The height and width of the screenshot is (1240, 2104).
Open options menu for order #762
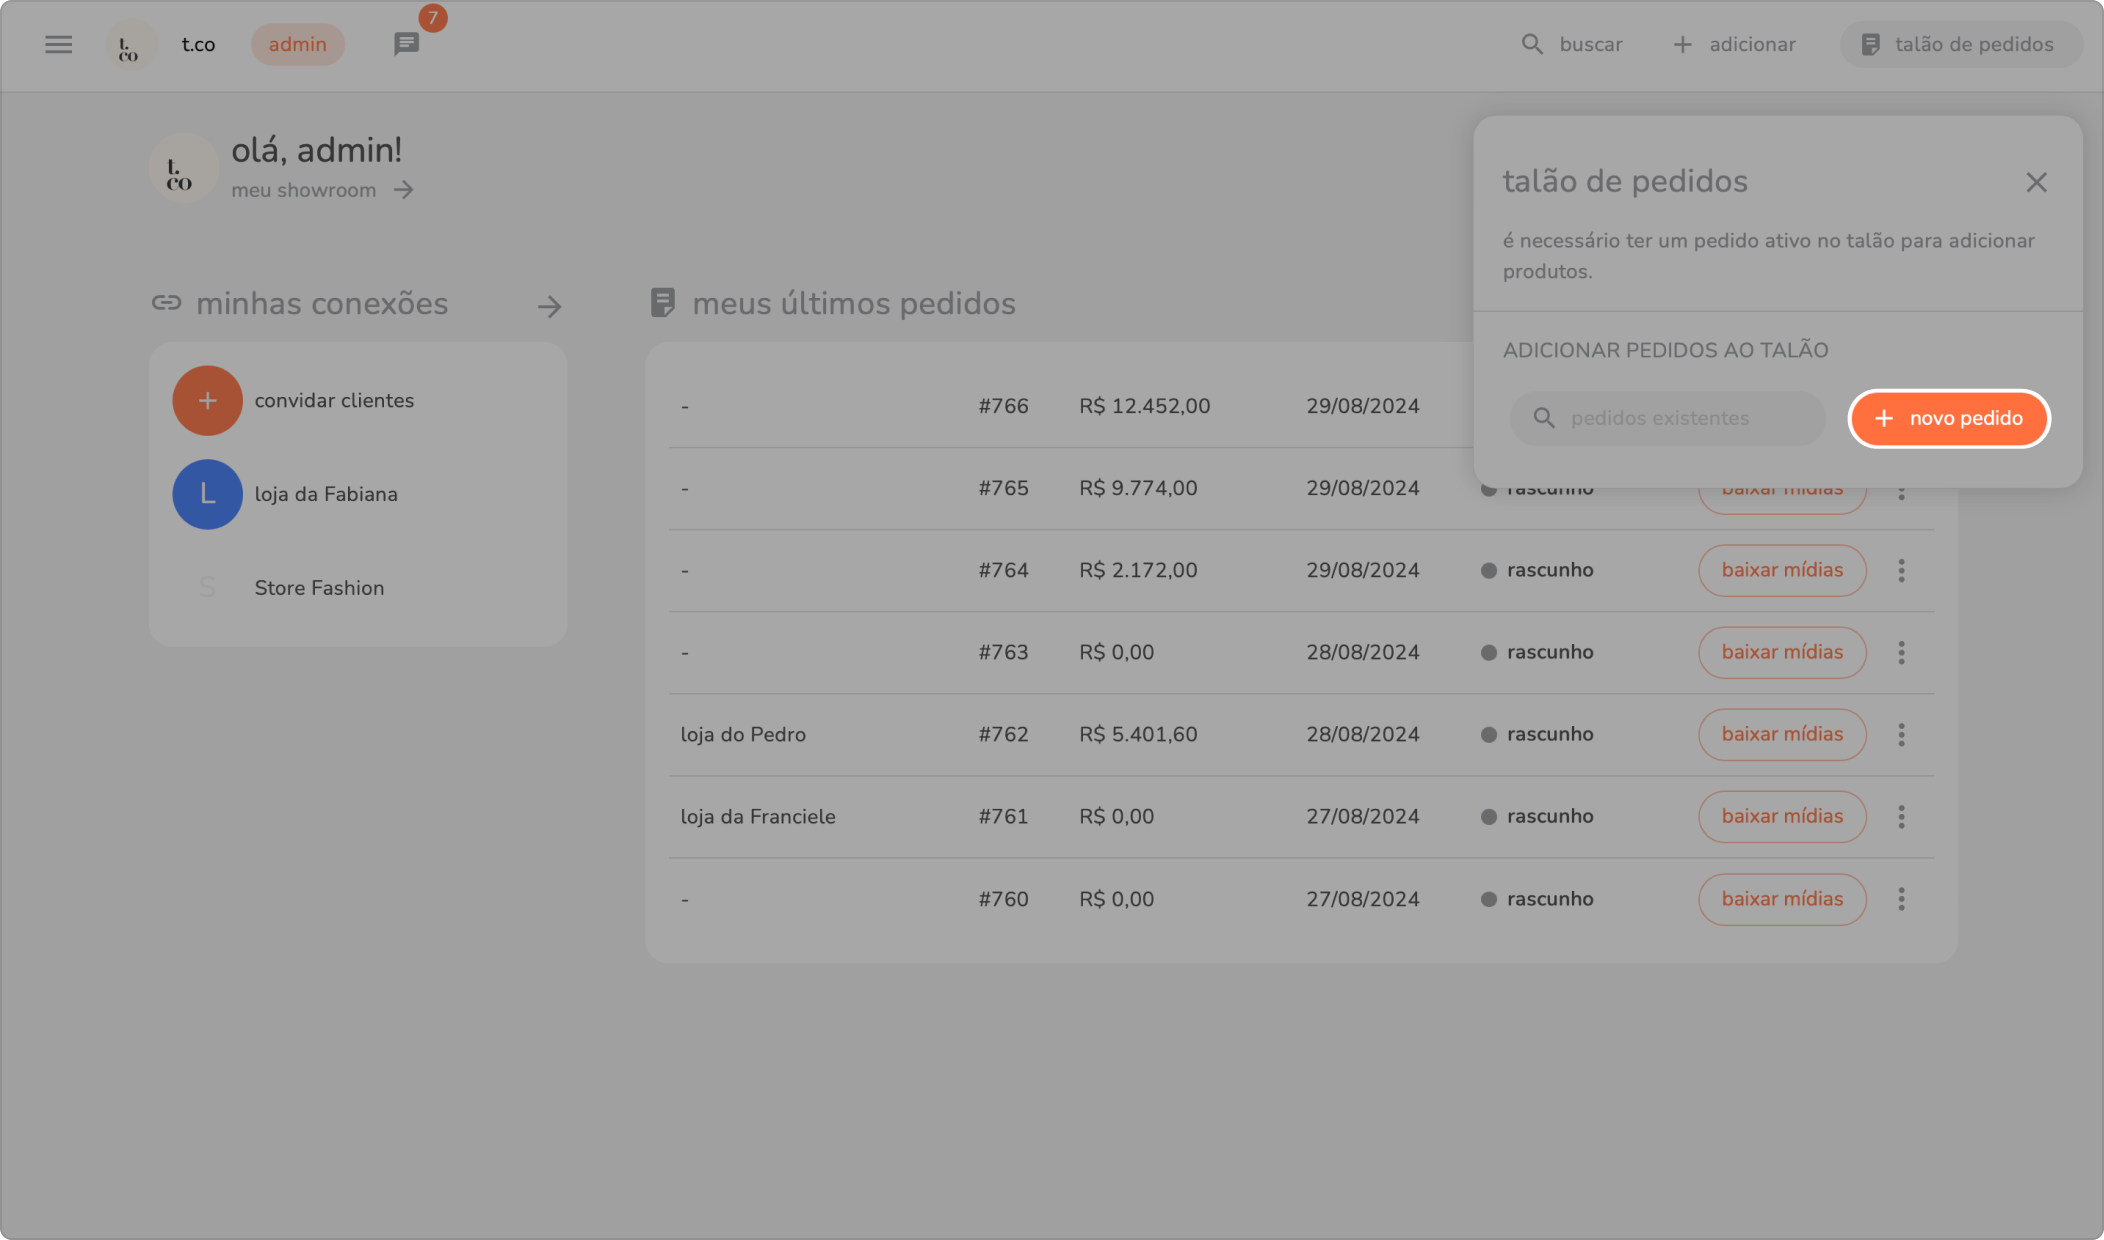(1901, 734)
